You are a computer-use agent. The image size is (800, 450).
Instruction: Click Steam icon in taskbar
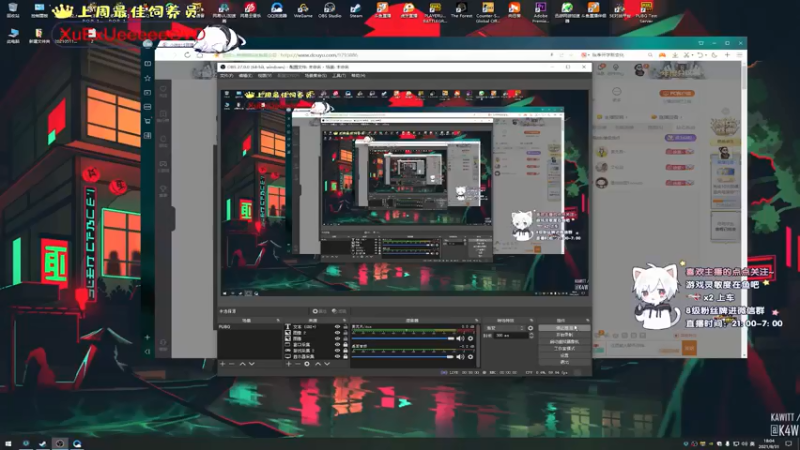[42, 443]
